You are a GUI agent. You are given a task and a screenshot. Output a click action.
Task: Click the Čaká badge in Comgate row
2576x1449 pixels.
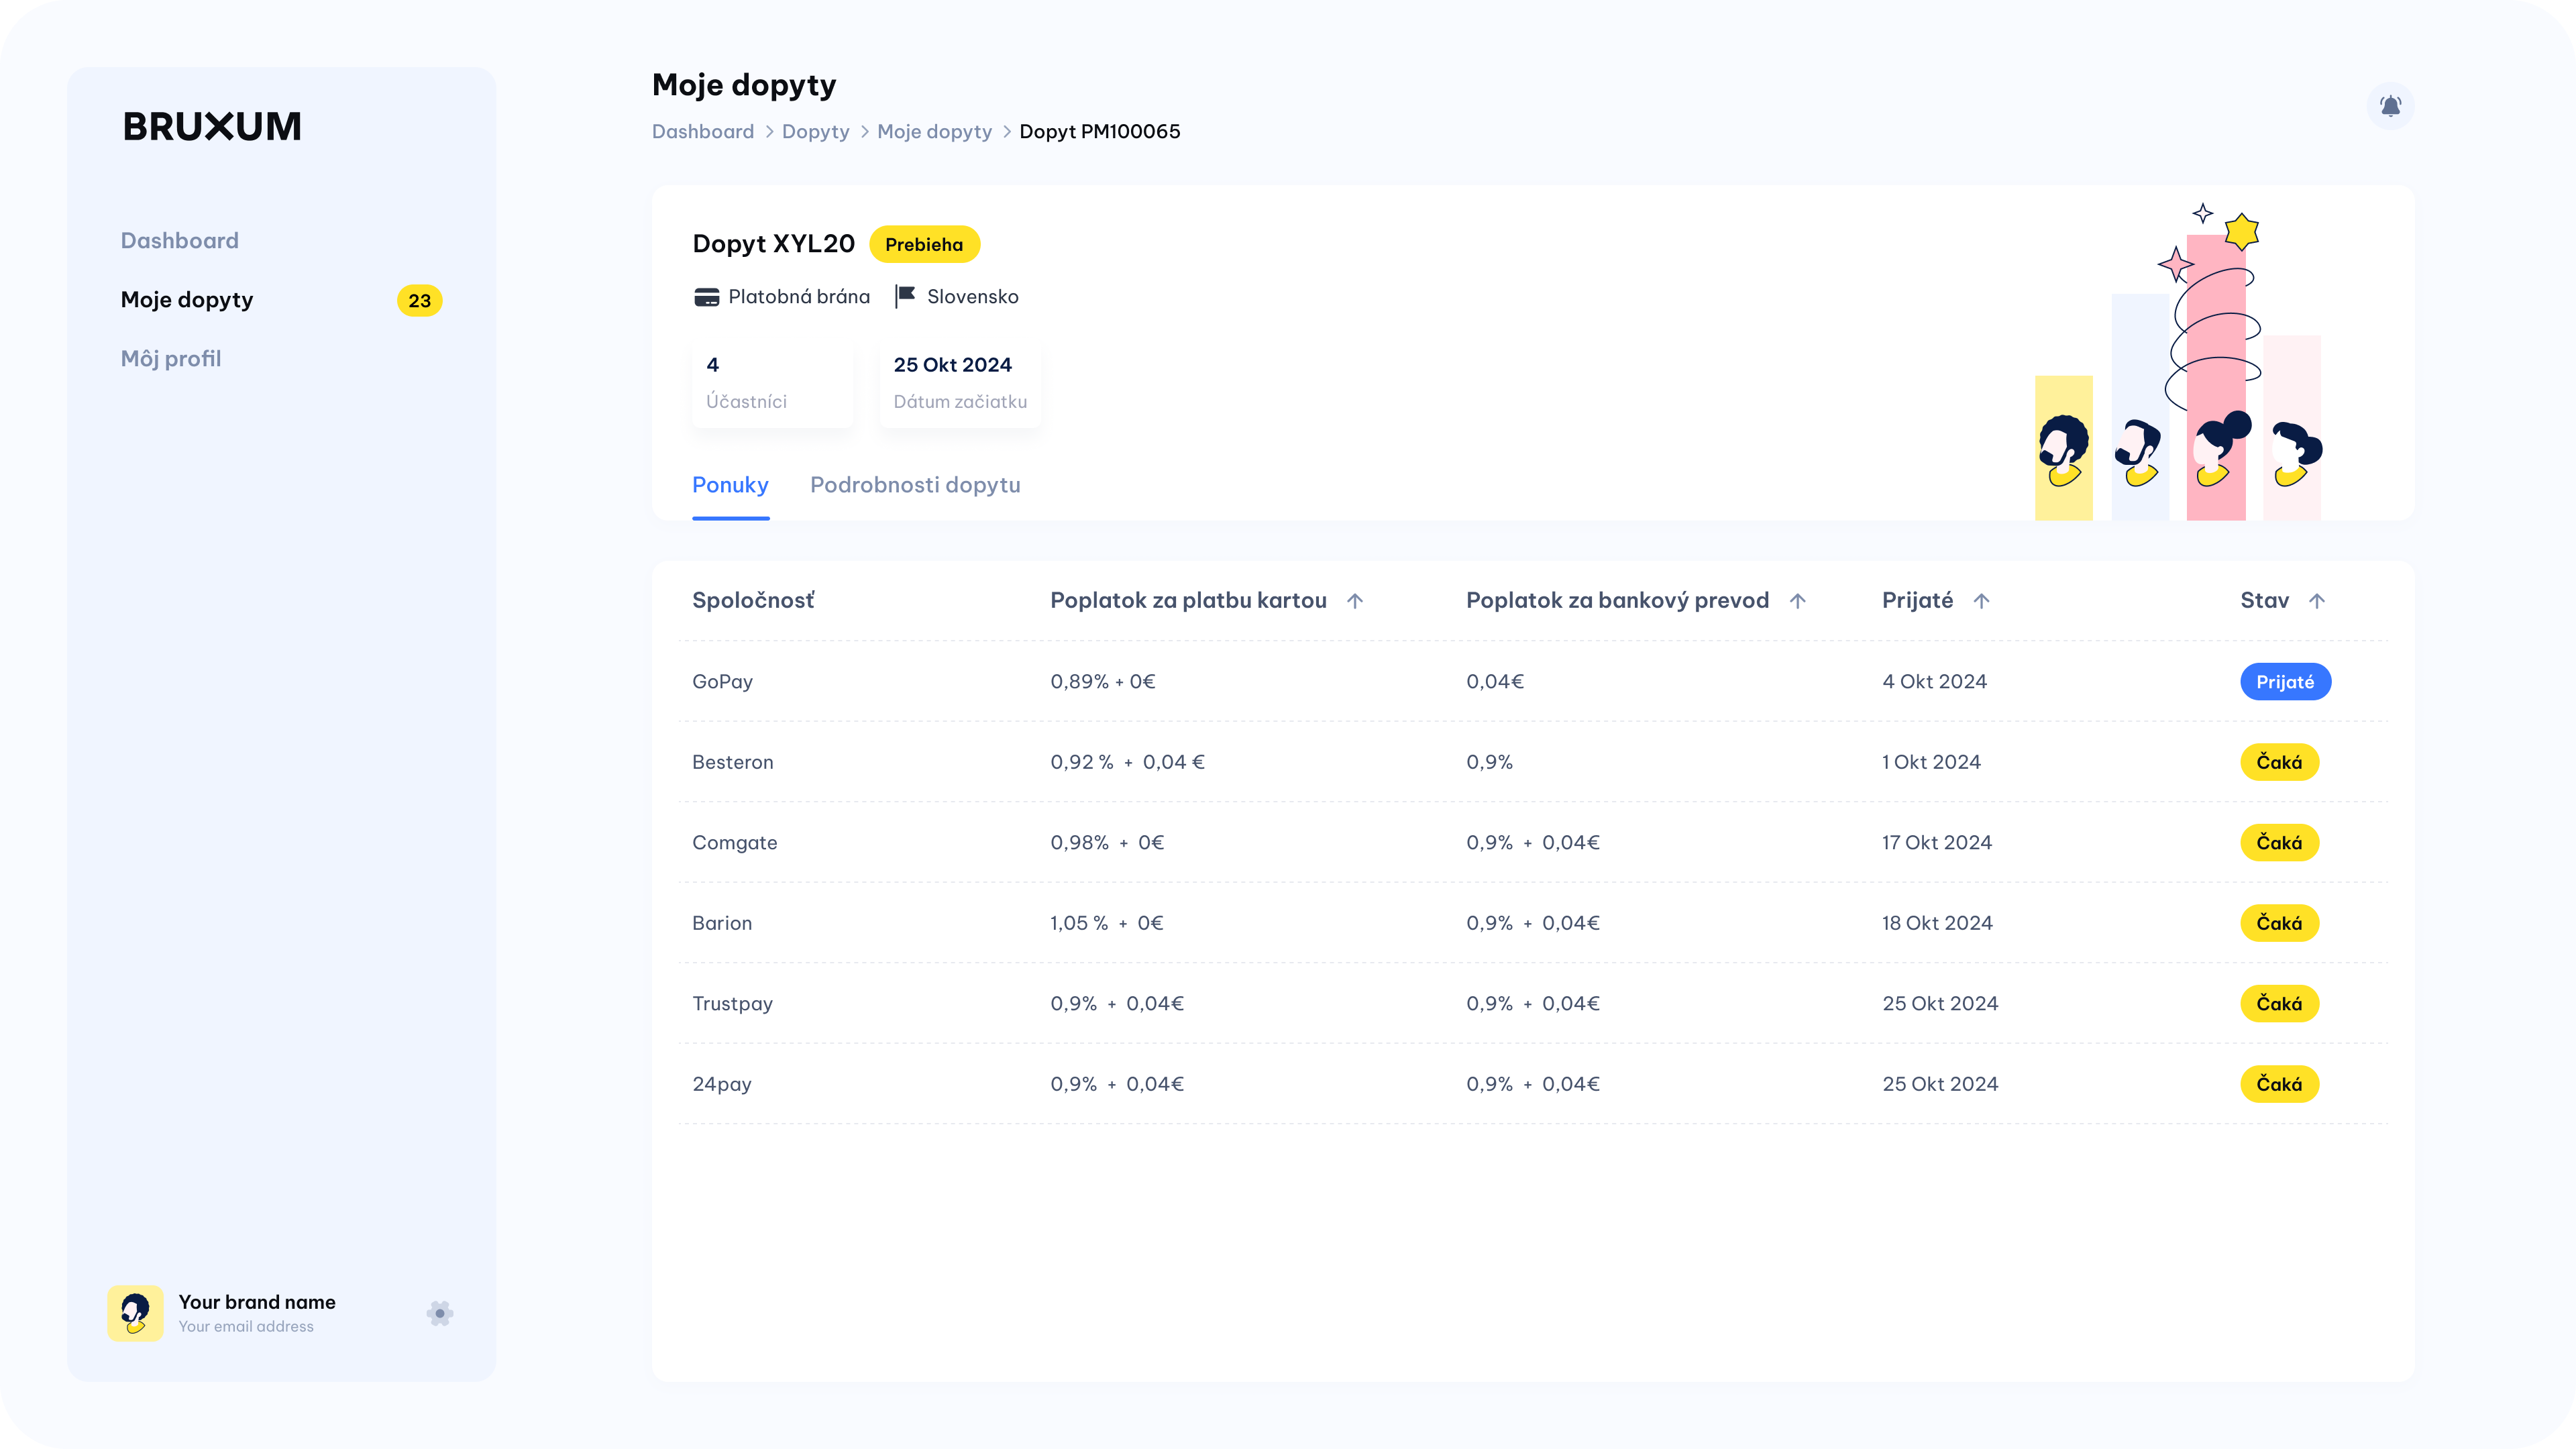tap(2279, 843)
